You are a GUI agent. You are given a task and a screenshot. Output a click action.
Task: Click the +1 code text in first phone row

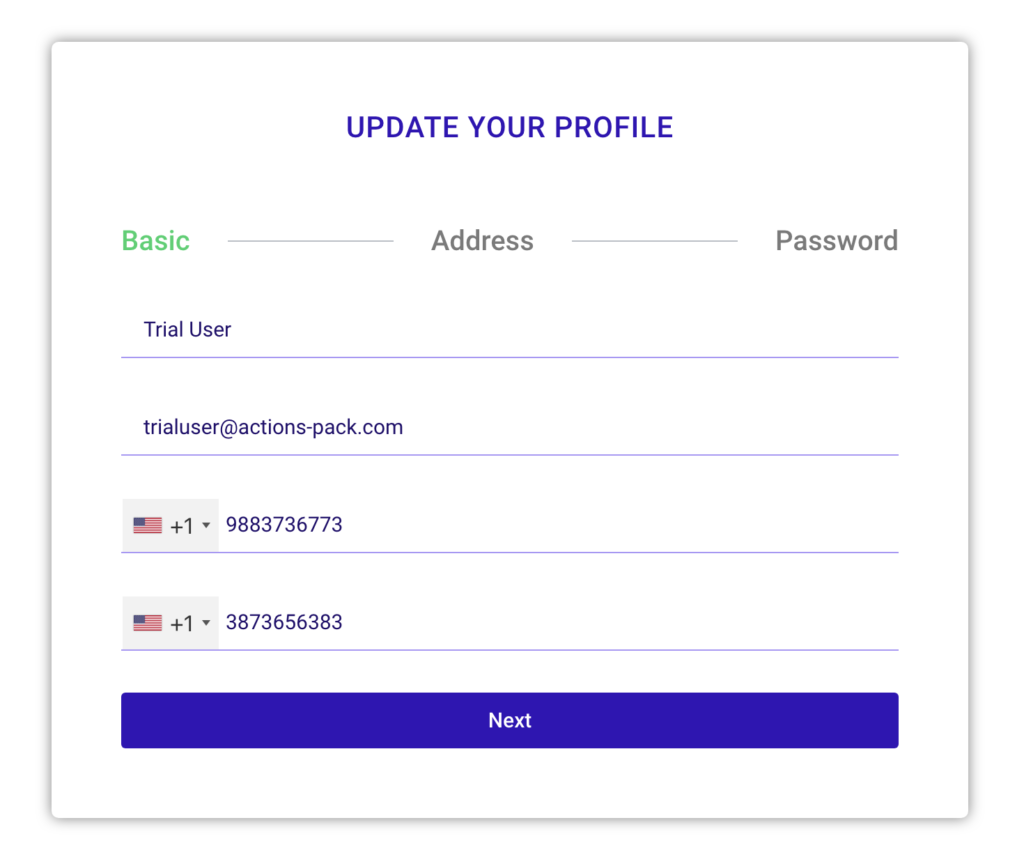point(182,526)
